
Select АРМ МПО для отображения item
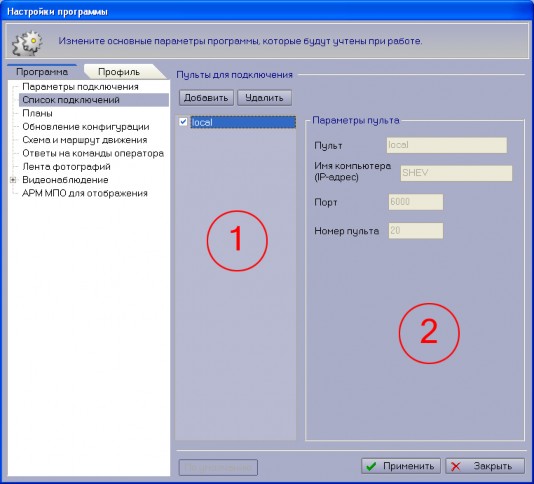(x=85, y=193)
